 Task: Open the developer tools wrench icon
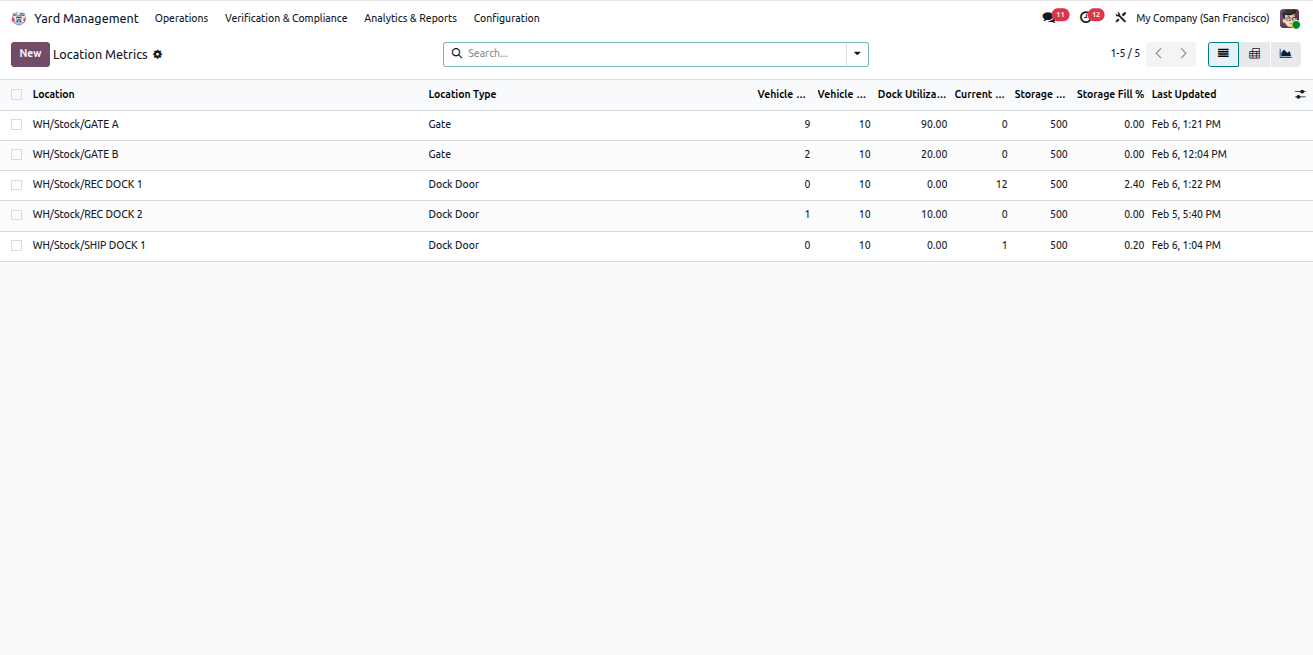(x=1121, y=18)
